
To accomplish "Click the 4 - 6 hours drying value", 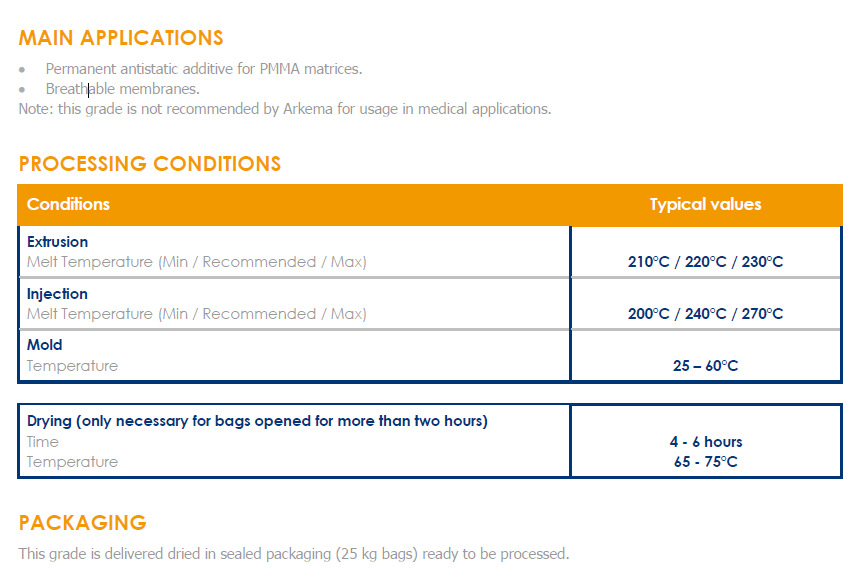I will (705, 442).
